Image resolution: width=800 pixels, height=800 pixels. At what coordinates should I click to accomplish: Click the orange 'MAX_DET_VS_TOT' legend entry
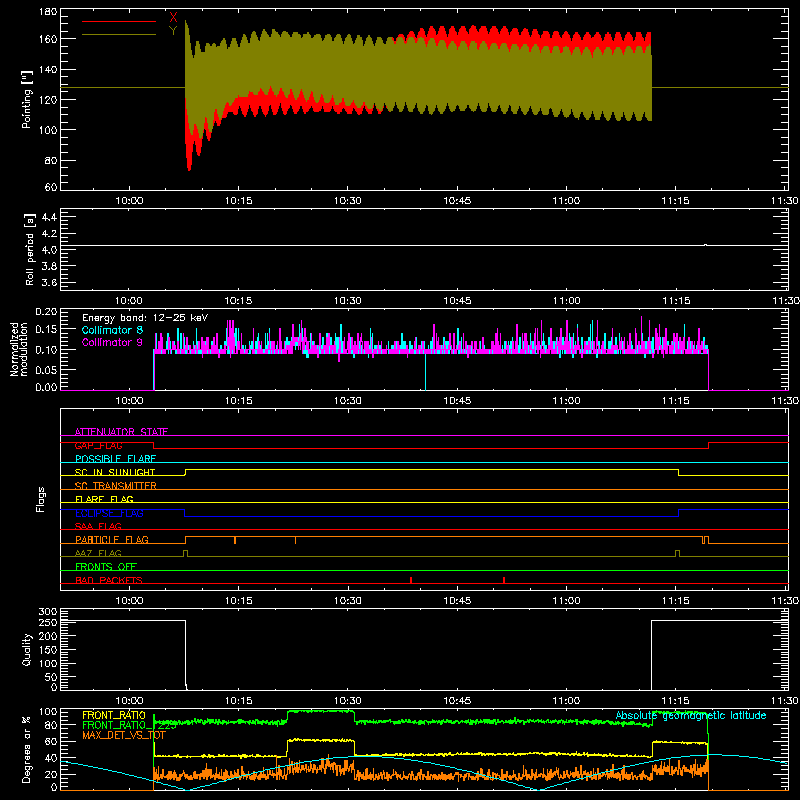(123, 735)
